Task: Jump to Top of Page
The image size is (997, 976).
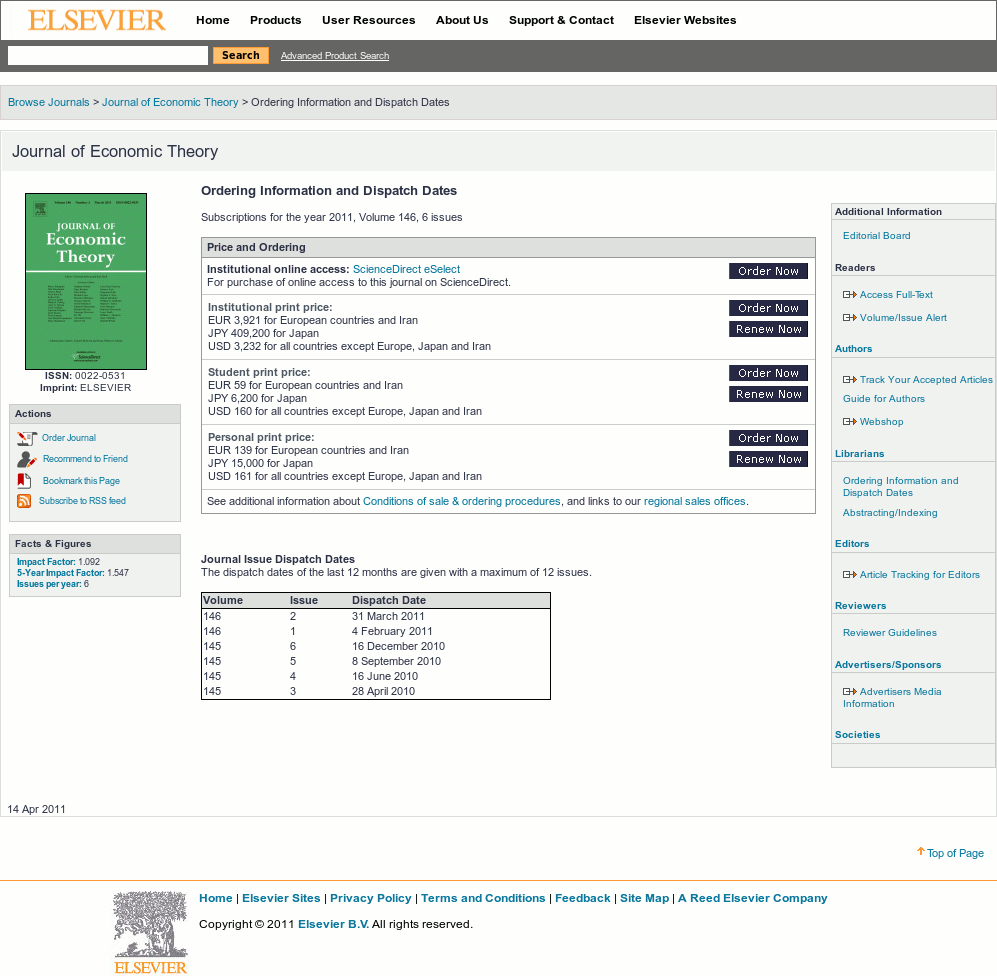Action: (955, 853)
